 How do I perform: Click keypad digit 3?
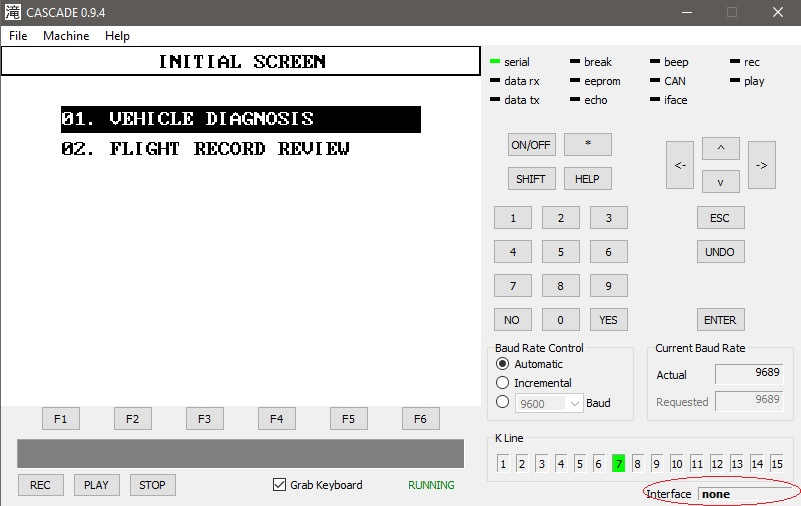[x=608, y=218]
